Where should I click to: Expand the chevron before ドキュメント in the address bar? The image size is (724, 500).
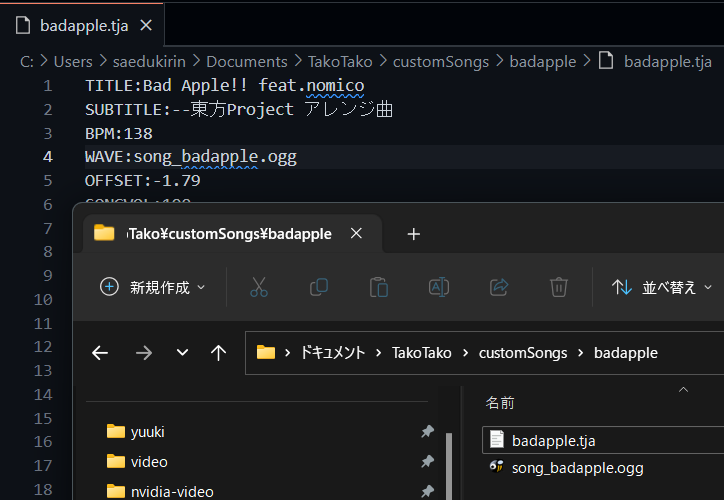click(287, 353)
